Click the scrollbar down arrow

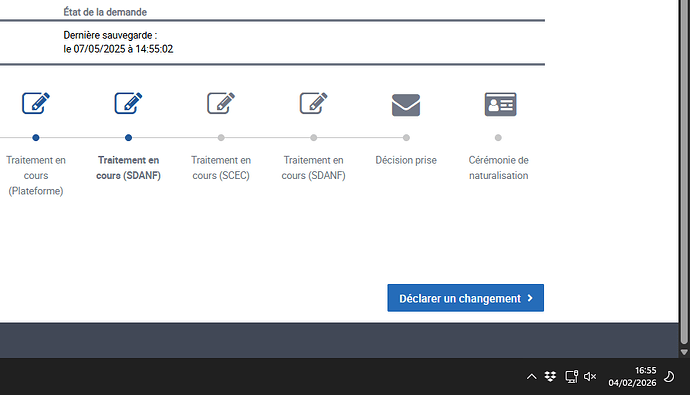click(684, 352)
